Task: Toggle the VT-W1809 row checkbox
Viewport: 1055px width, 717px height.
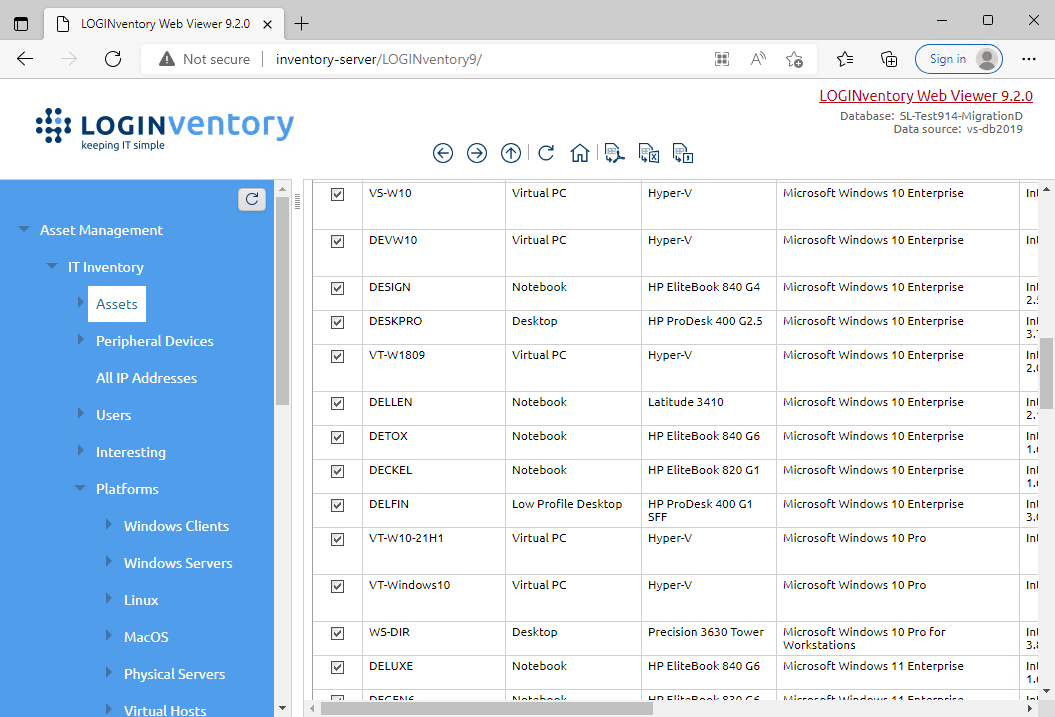Action: tap(338, 356)
